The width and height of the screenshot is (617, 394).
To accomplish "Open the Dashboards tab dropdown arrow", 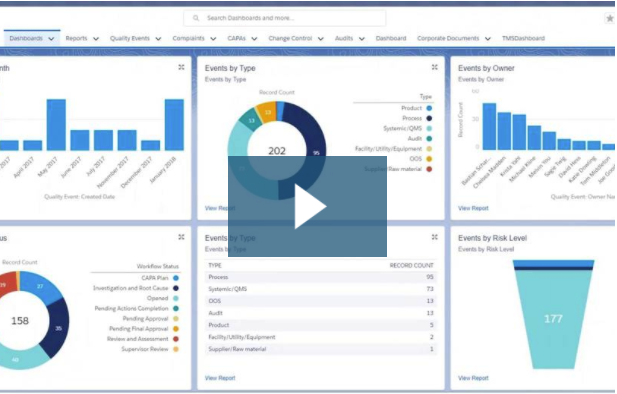I will pos(51,39).
